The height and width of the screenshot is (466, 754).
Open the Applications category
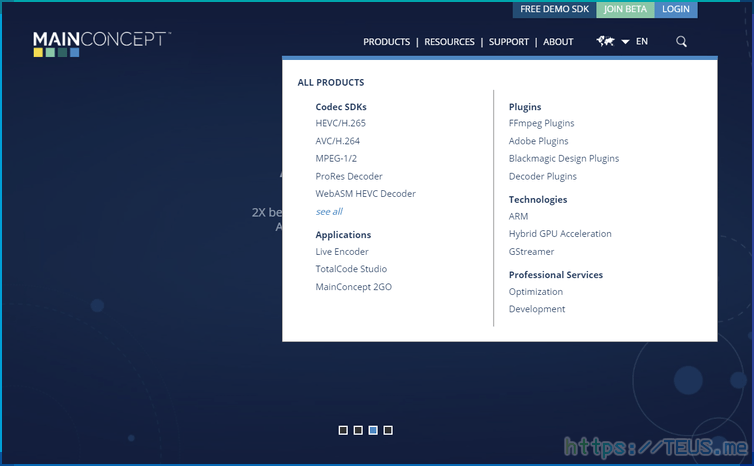pyautogui.click(x=343, y=235)
